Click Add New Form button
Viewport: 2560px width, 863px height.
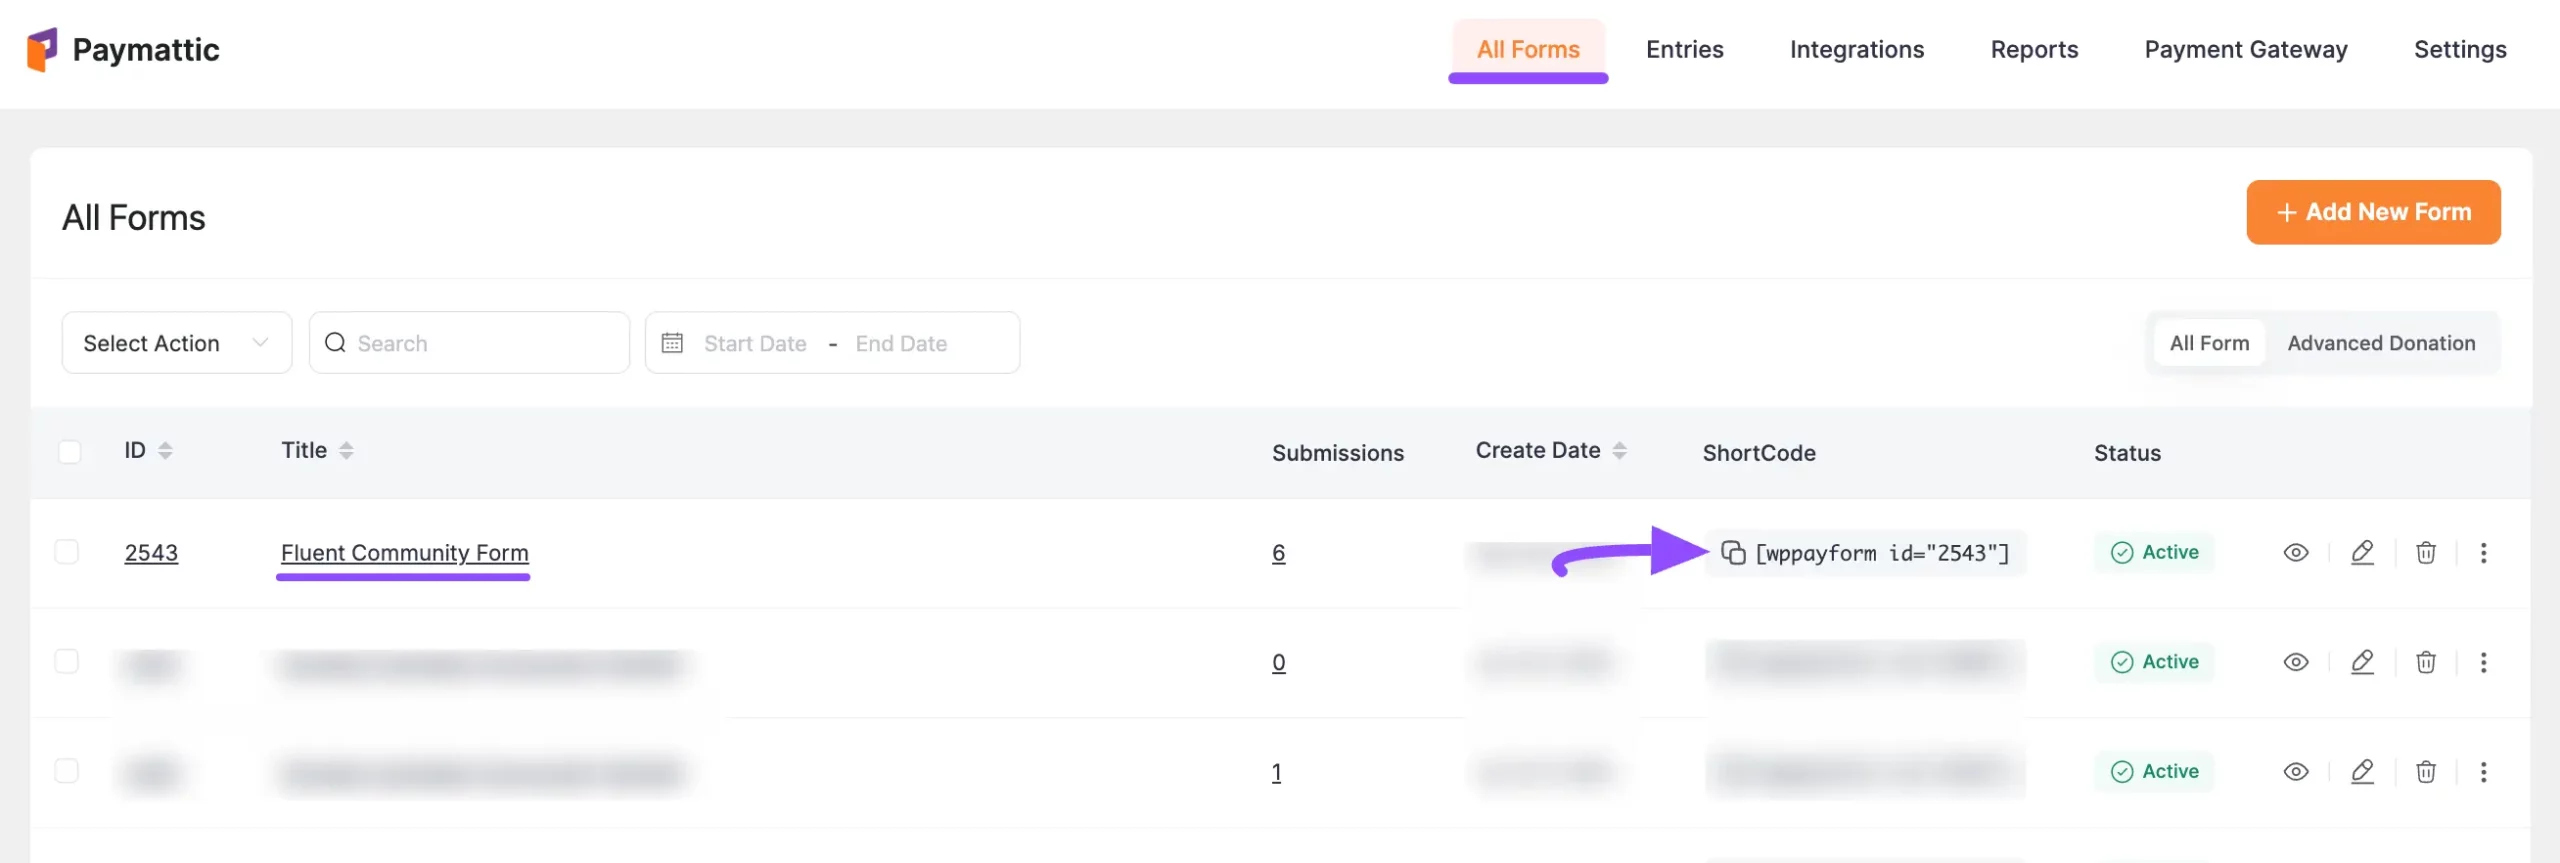(2373, 212)
